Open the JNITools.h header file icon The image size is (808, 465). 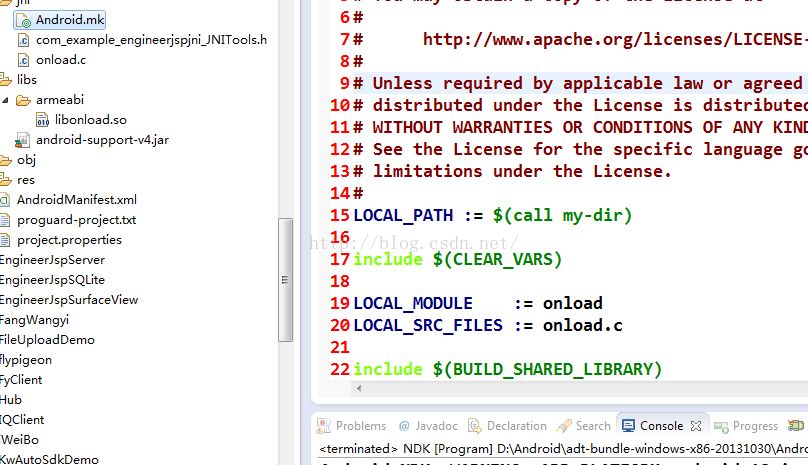pos(24,40)
